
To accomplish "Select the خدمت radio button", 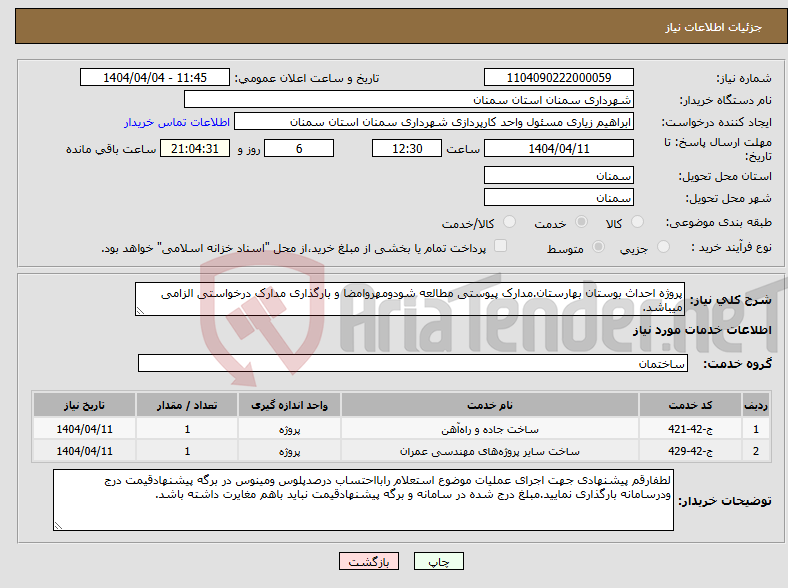I will 581,222.
